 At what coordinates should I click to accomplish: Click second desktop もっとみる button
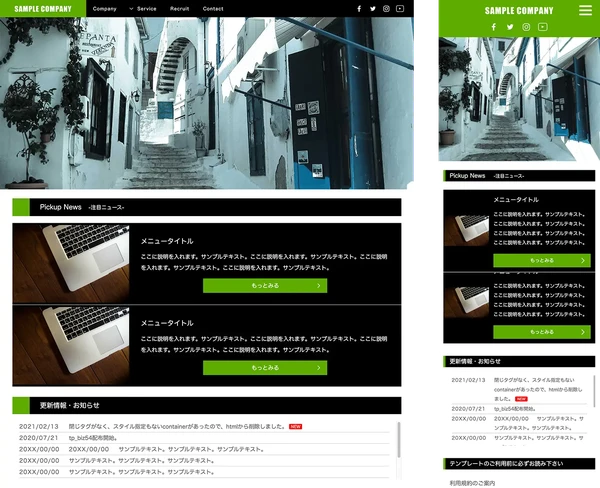tap(265, 367)
